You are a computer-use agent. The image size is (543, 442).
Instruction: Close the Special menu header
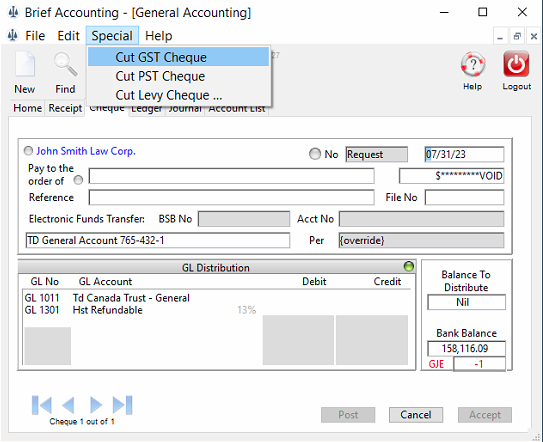[112, 36]
